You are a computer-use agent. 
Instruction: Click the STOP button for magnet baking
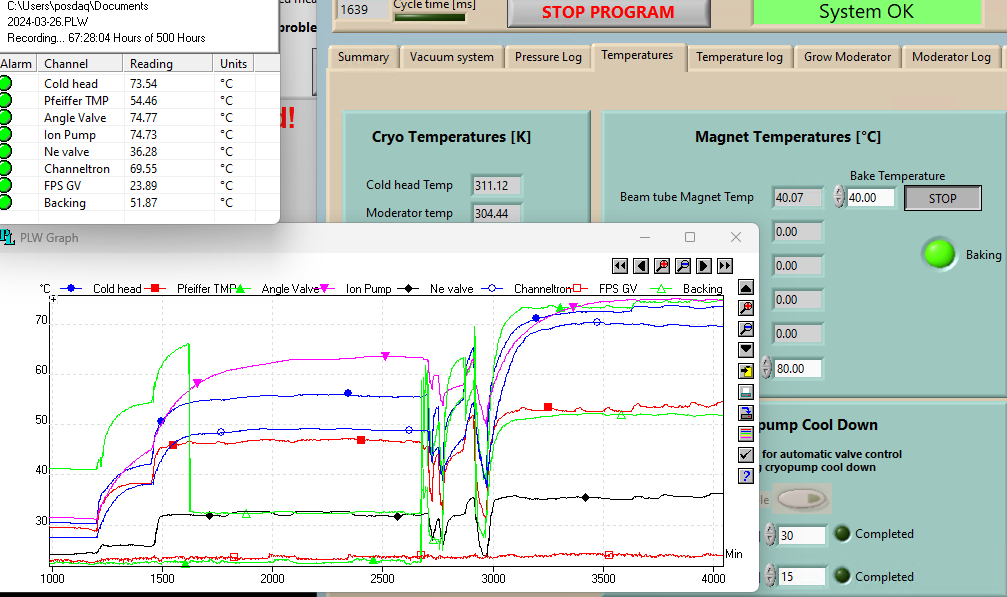942,199
